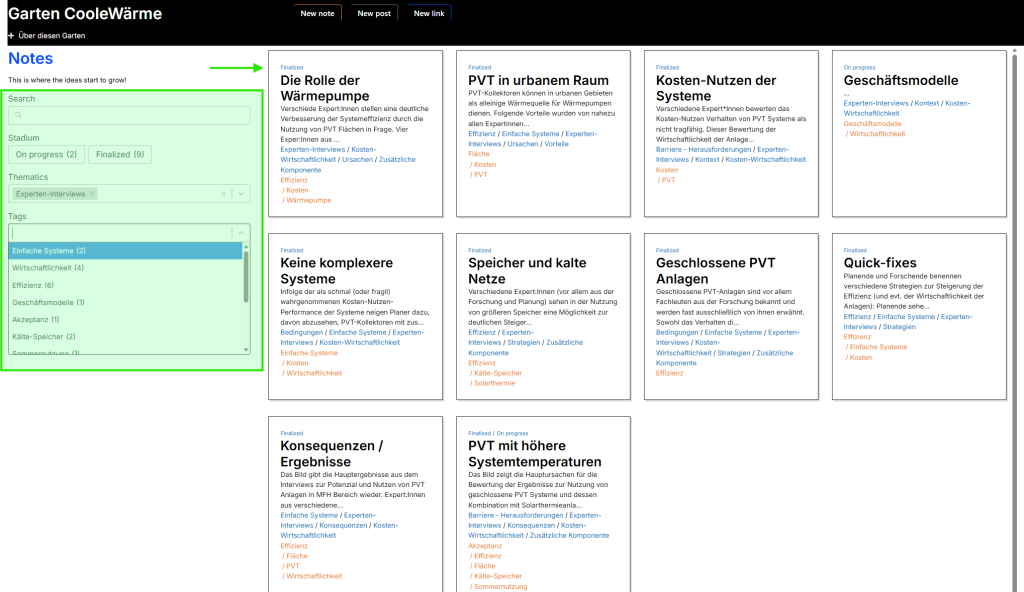Click the magnifier icon in Search field
This screenshot has width=1024, height=592.
click(x=18, y=115)
